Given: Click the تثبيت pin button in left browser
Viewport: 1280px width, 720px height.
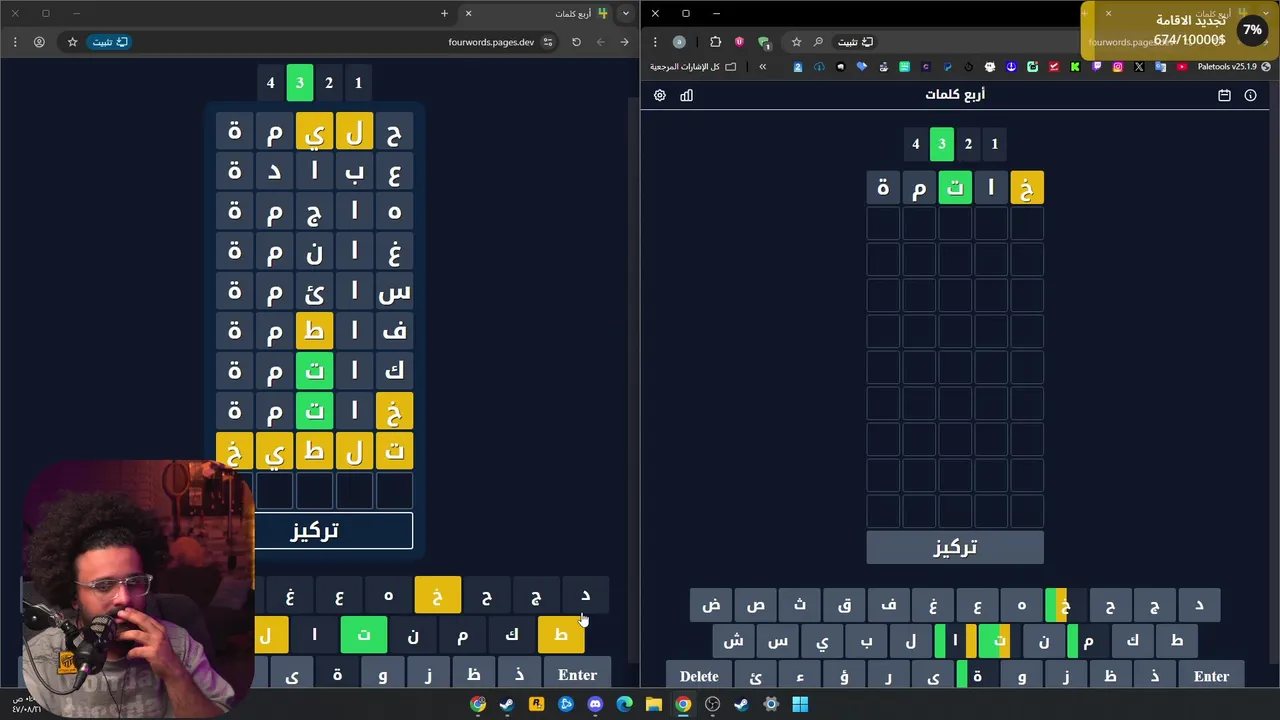Looking at the screenshot, I should tap(110, 42).
